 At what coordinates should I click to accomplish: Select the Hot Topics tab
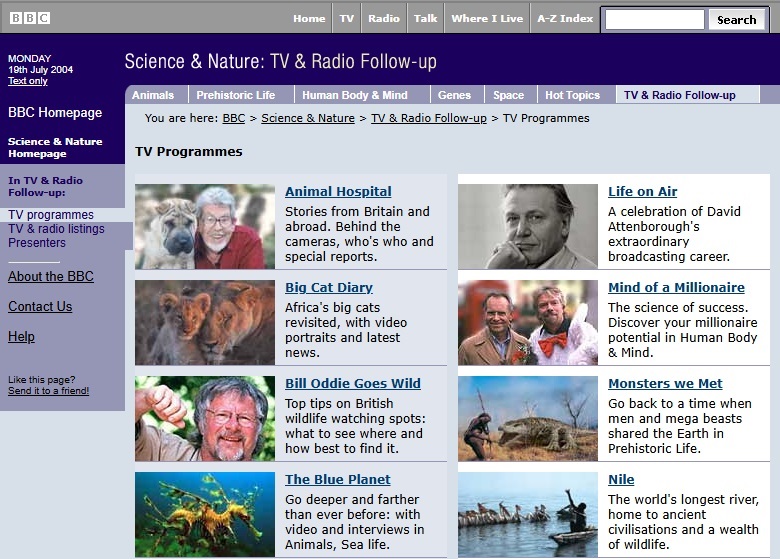click(572, 95)
